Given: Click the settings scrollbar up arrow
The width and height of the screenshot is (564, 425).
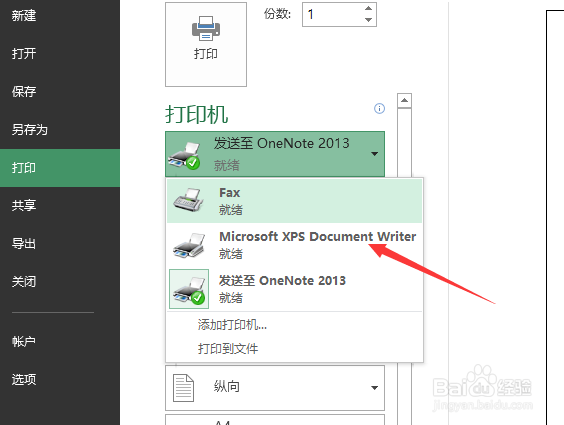Looking at the screenshot, I should click(404, 100).
